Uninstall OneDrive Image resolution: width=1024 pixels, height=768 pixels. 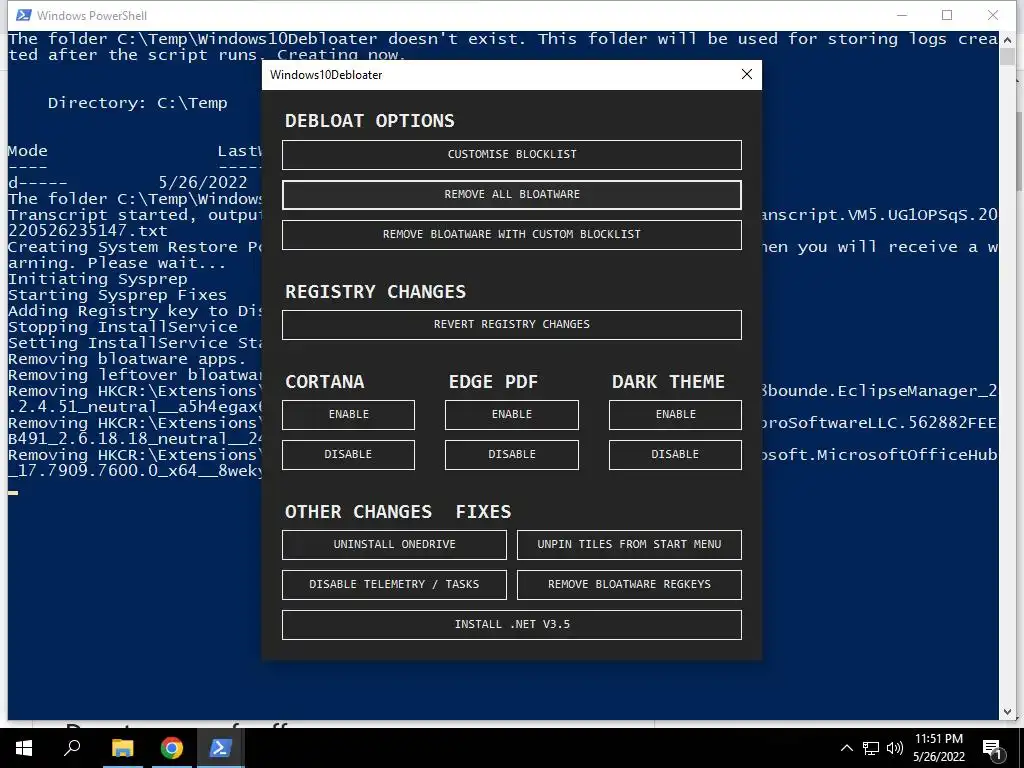coord(394,545)
